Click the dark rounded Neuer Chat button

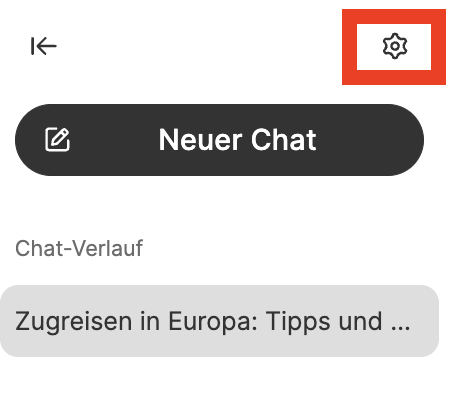pyautogui.click(x=219, y=140)
